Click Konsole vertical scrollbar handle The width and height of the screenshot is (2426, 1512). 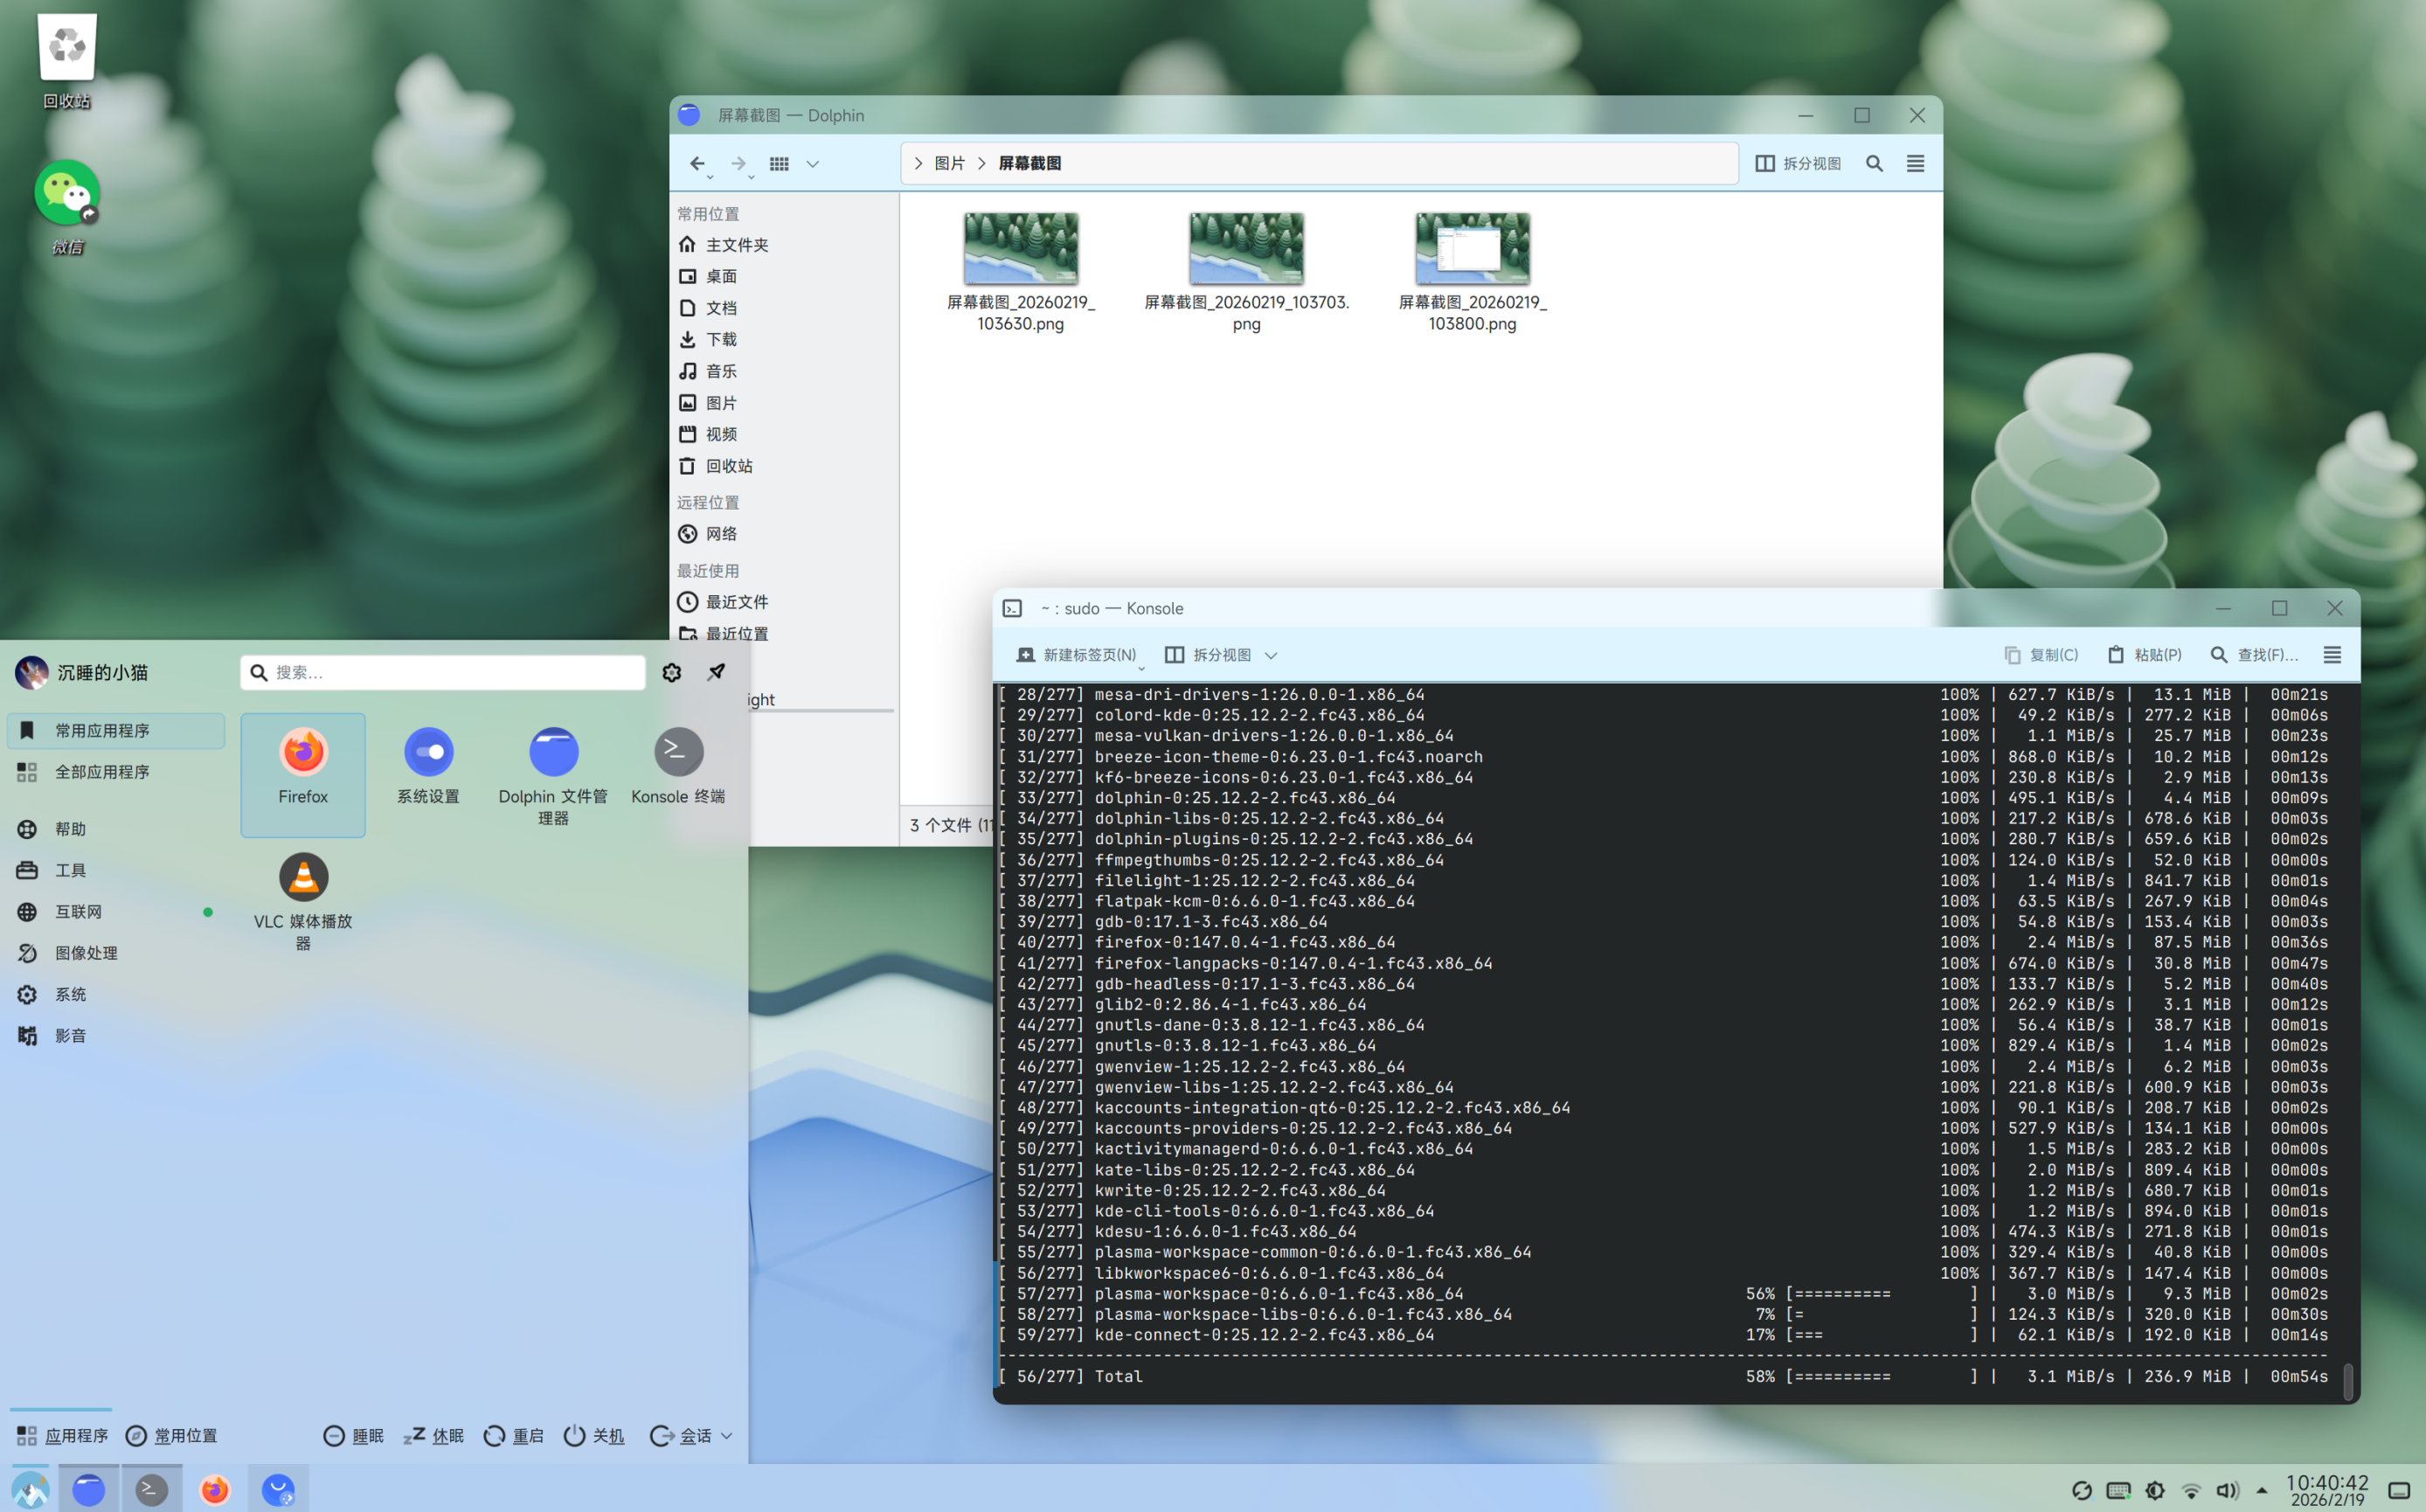tap(2347, 1381)
